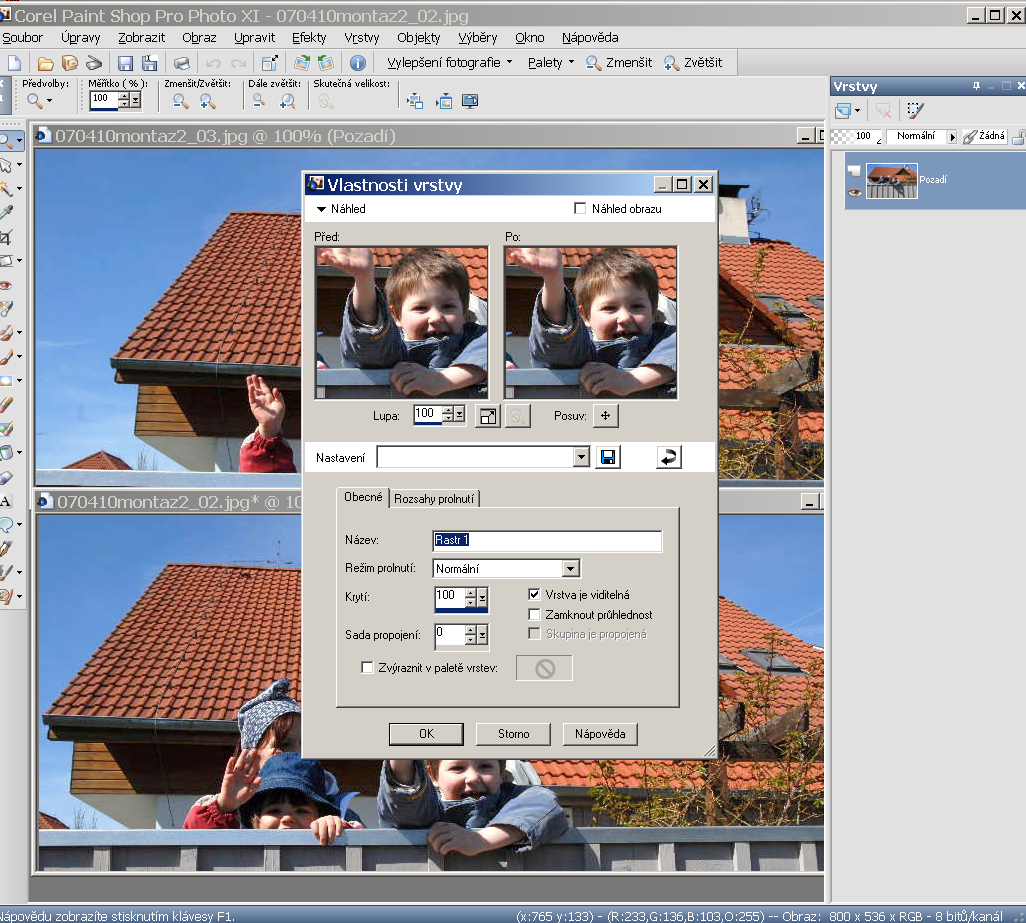Uncheck Vrstva je viditelná checkbox

coord(534,594)
